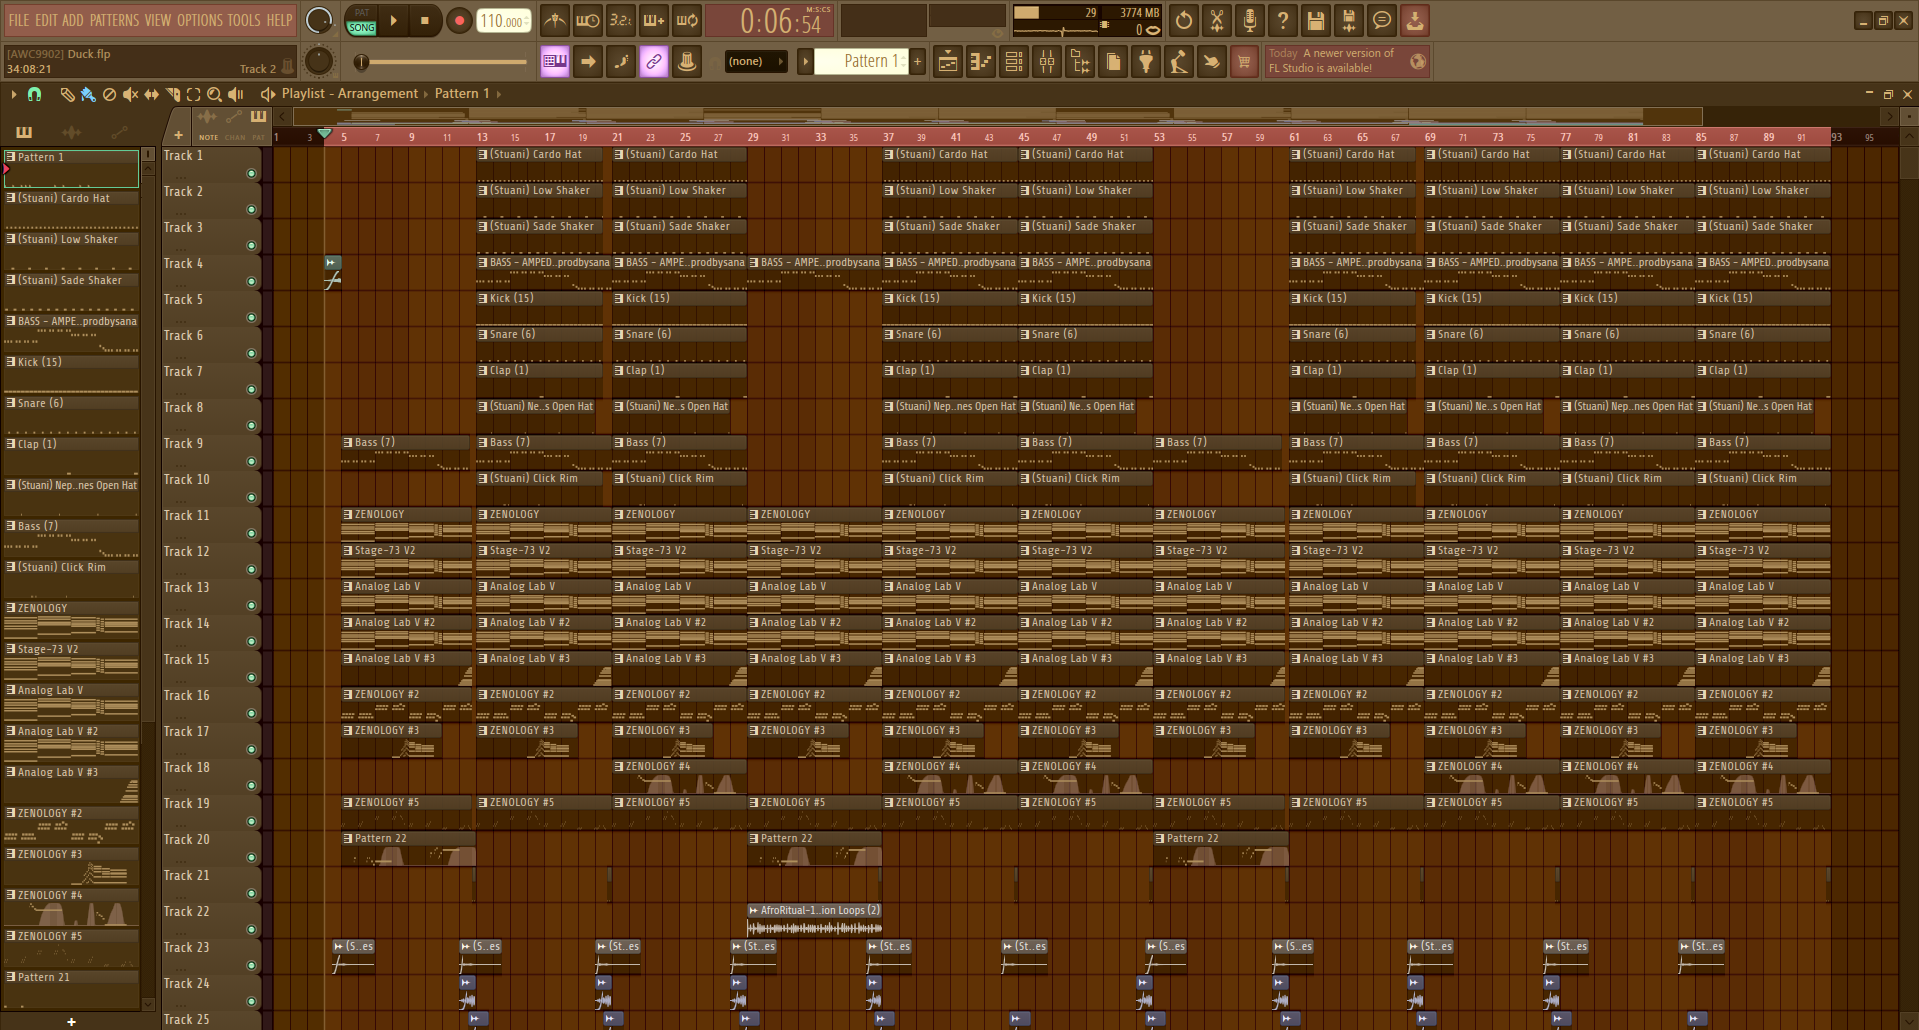Screen dimensions: 1919x1030
Task: Mute Track 11 with its green dot
Action: 251,534
